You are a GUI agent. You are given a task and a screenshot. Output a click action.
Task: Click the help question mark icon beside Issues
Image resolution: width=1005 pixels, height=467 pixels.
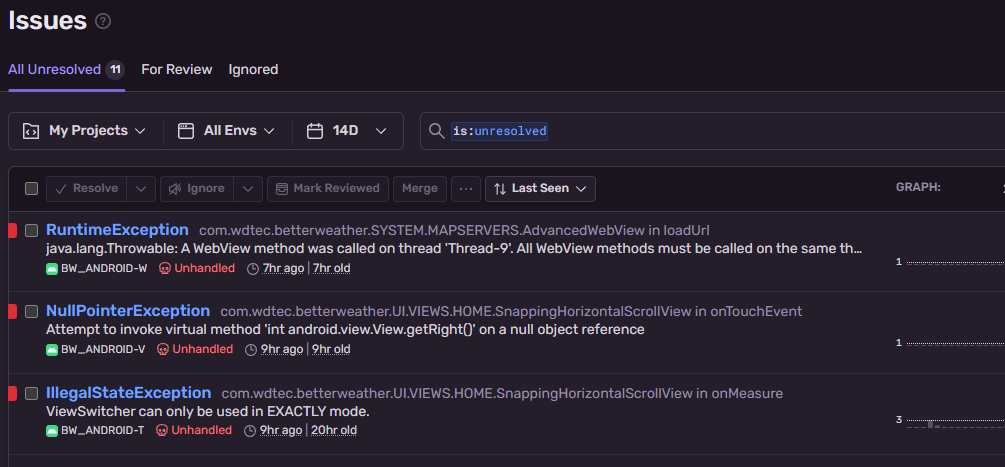pyautogui.click(x=103, y=21)
